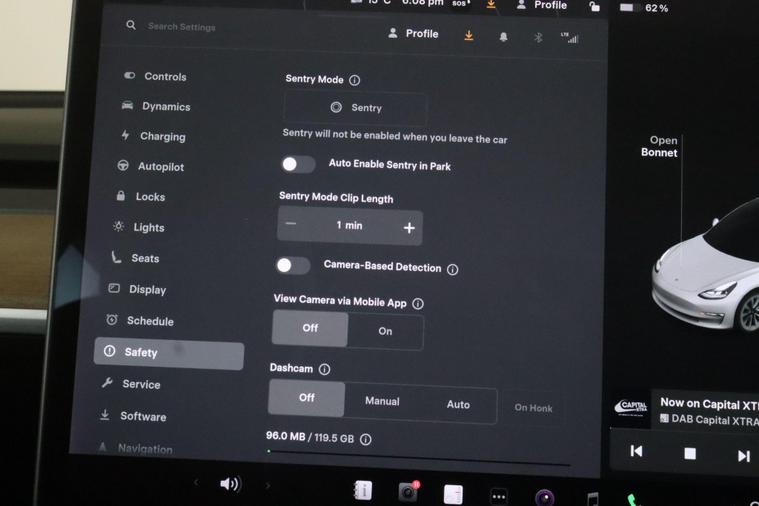
Task: Increase Sentry Mode clip length with plus
Action: click(408, 228)
